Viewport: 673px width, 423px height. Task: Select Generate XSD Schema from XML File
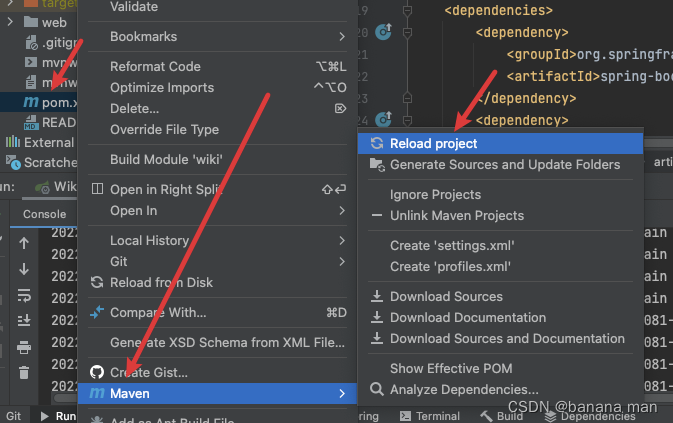(217, 342)
